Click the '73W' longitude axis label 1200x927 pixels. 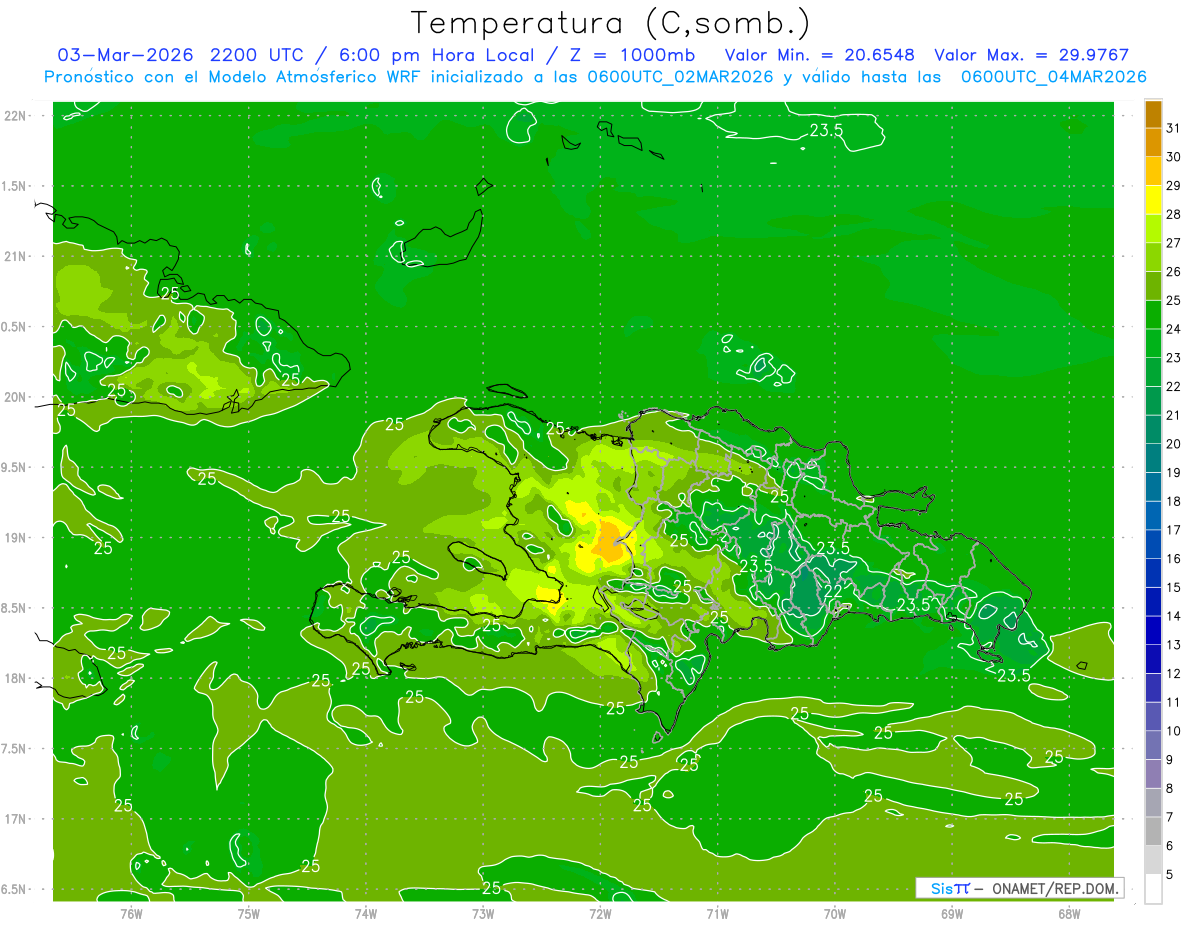tap(483, 913)
